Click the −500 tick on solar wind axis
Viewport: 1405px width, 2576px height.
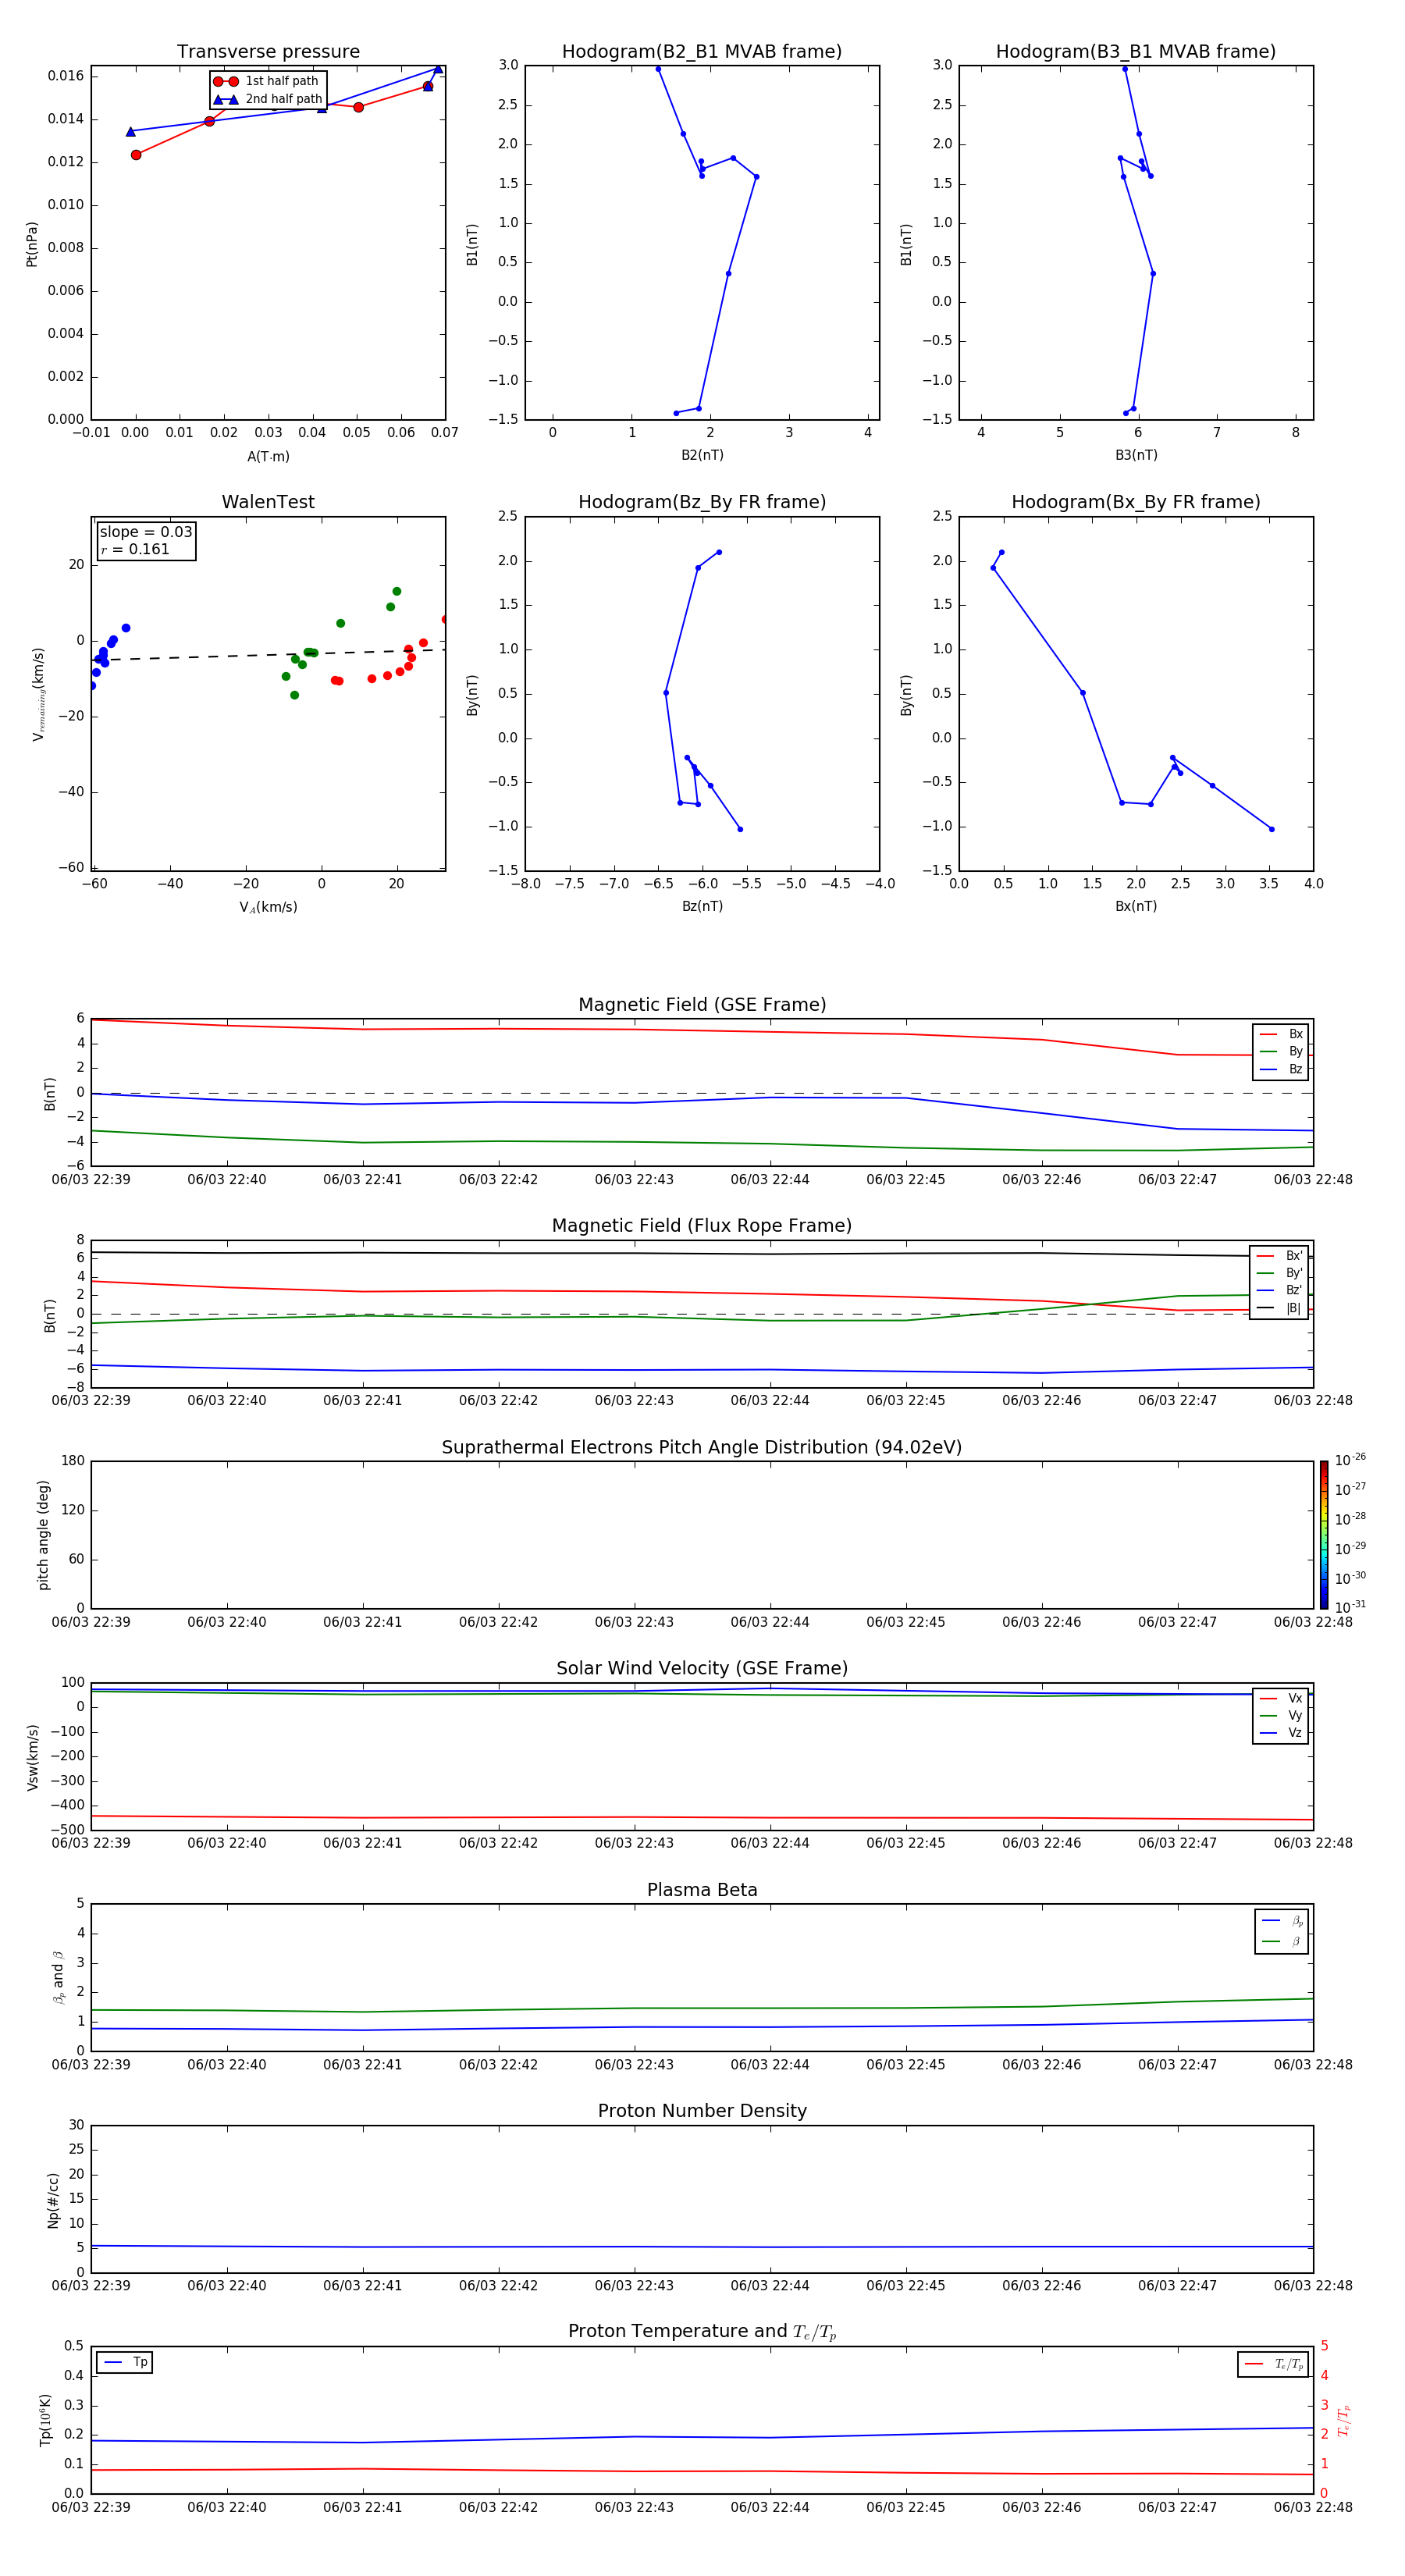coord(66,1830)
